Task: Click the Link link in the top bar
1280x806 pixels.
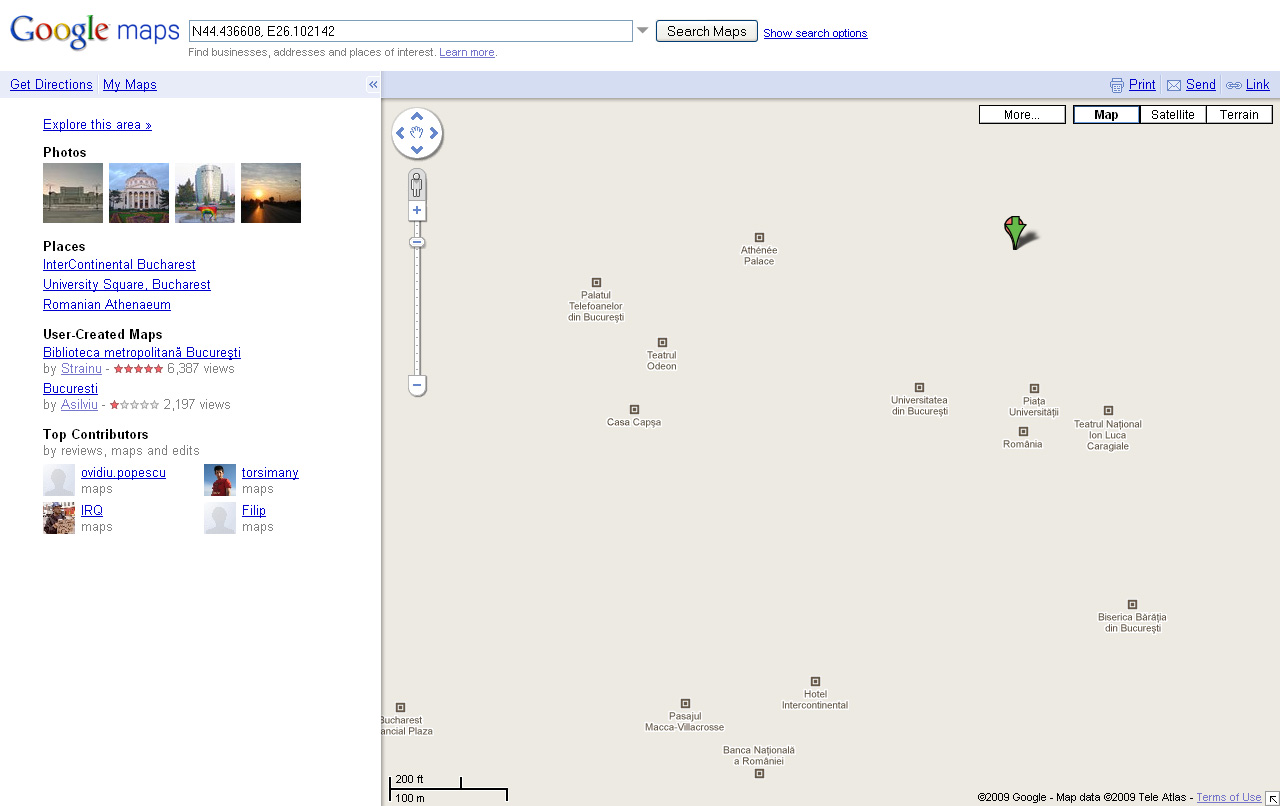Action: tap(1257, 85)
